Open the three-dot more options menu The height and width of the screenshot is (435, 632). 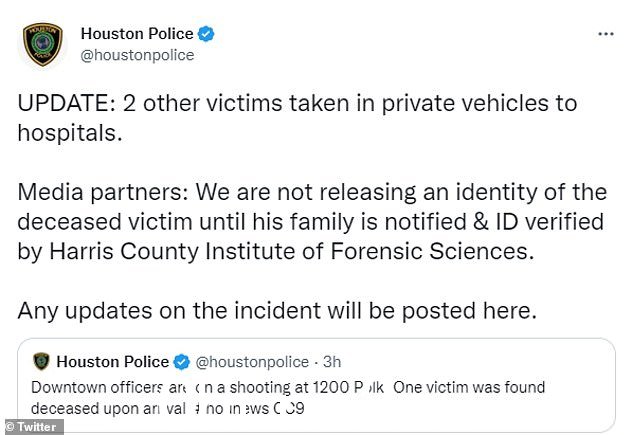(x=605, y=34)
